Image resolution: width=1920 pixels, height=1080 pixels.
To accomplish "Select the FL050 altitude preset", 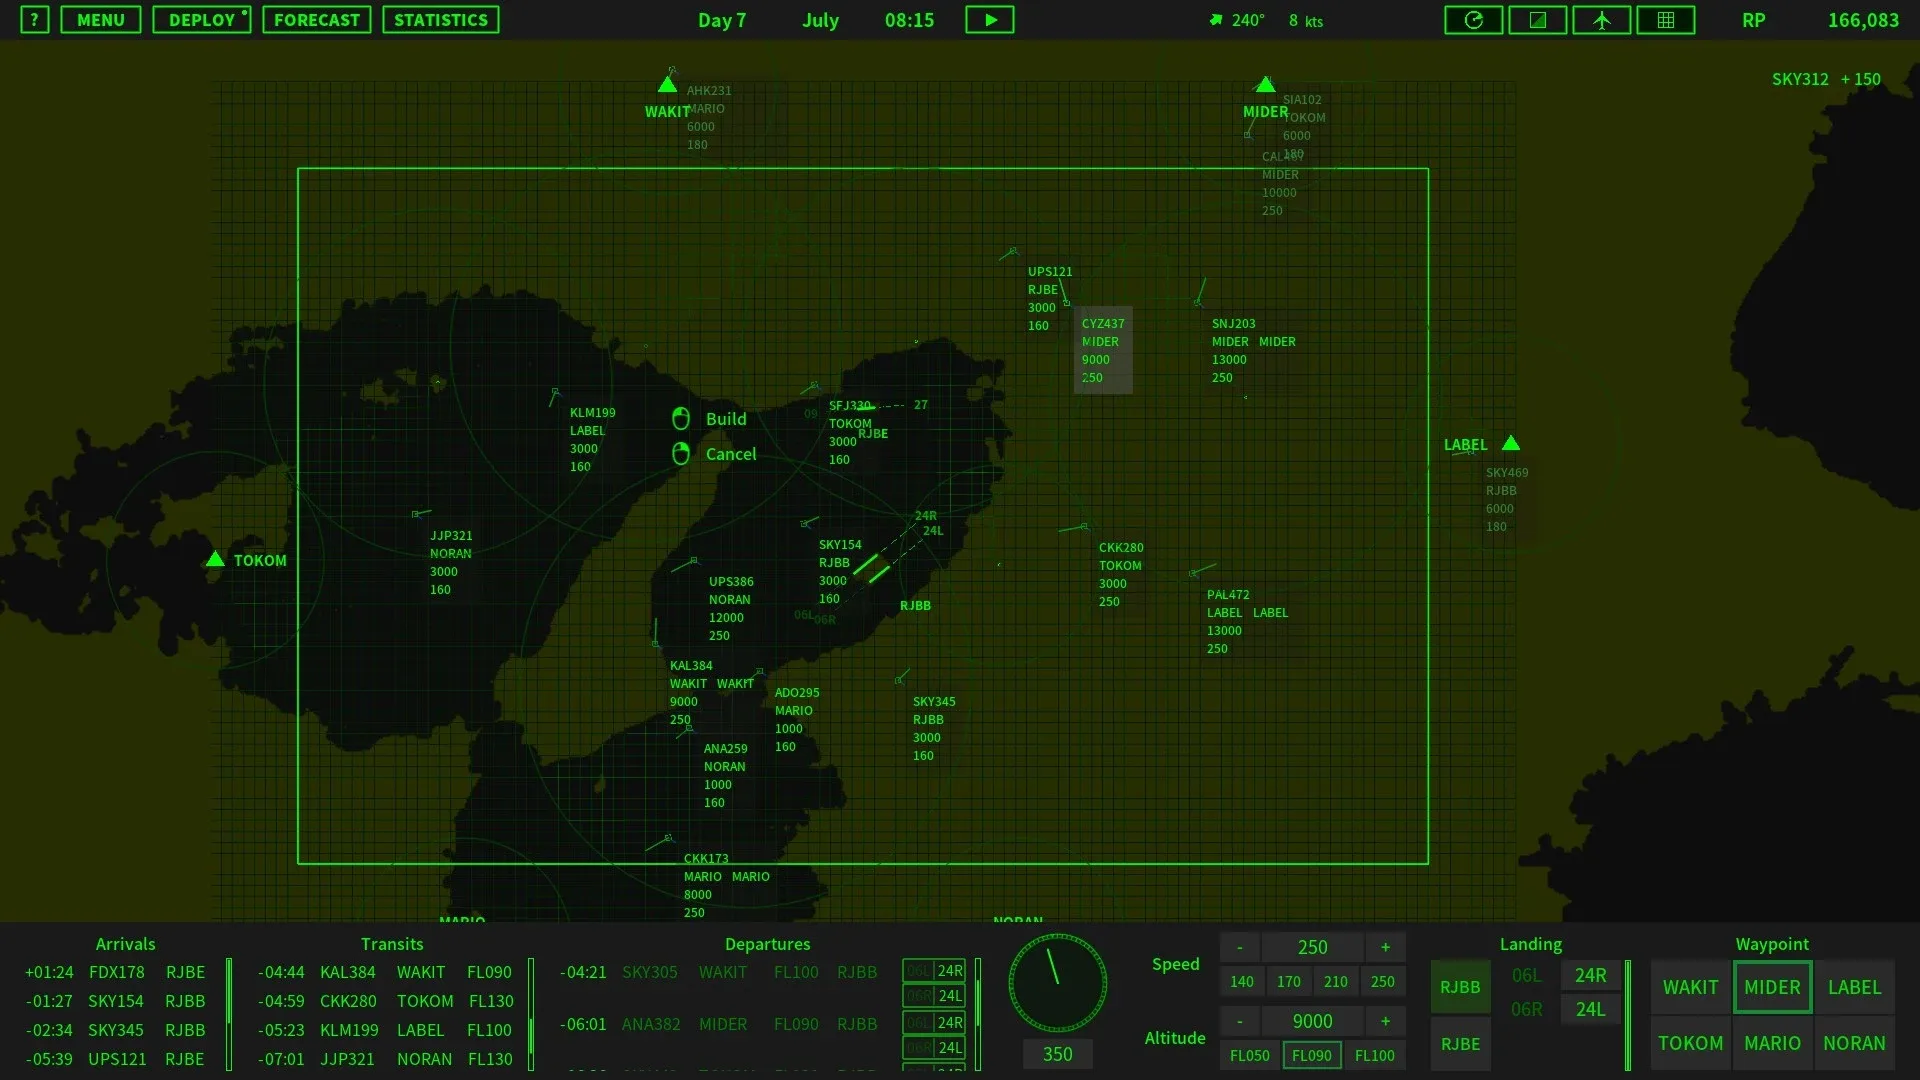I will [x=1249, y=1055].
